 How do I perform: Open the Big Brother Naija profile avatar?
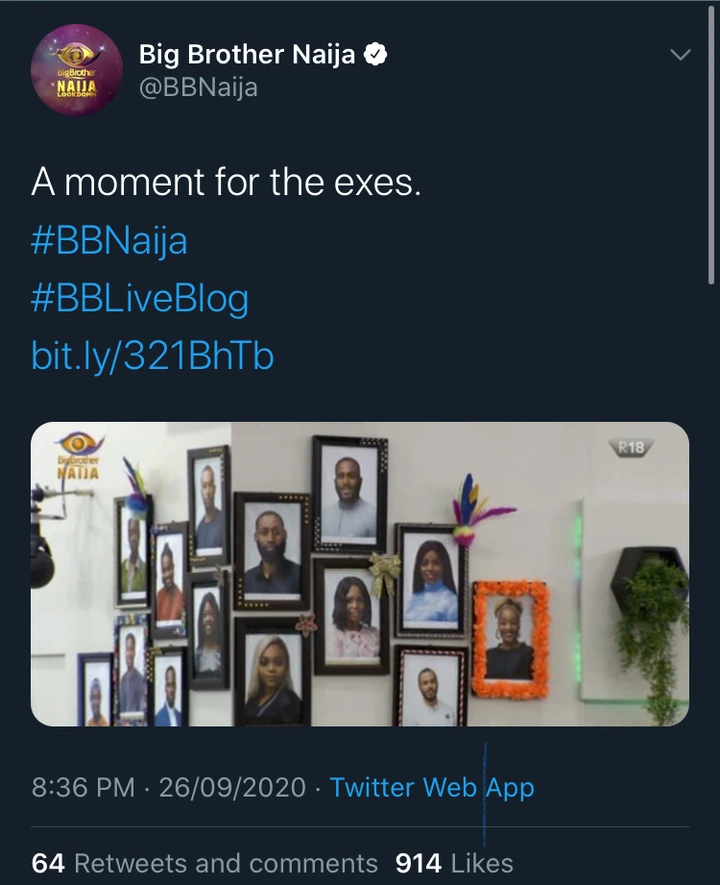coord(77,69)
